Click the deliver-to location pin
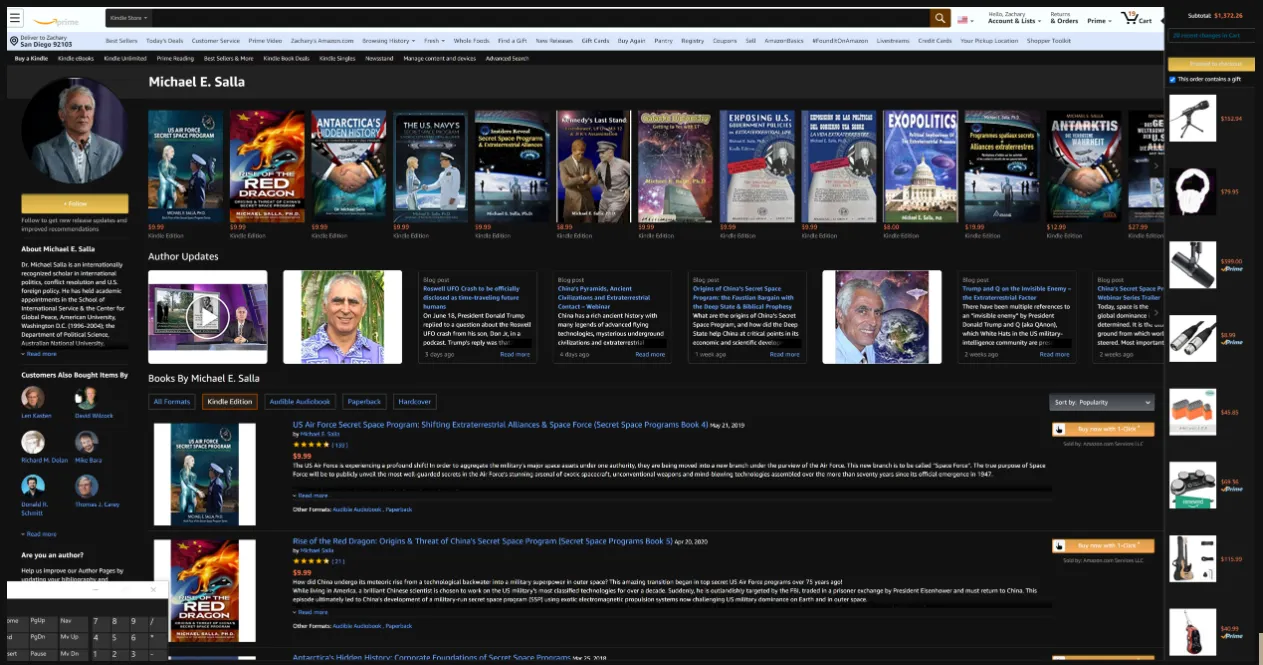 tap(14, 41)
